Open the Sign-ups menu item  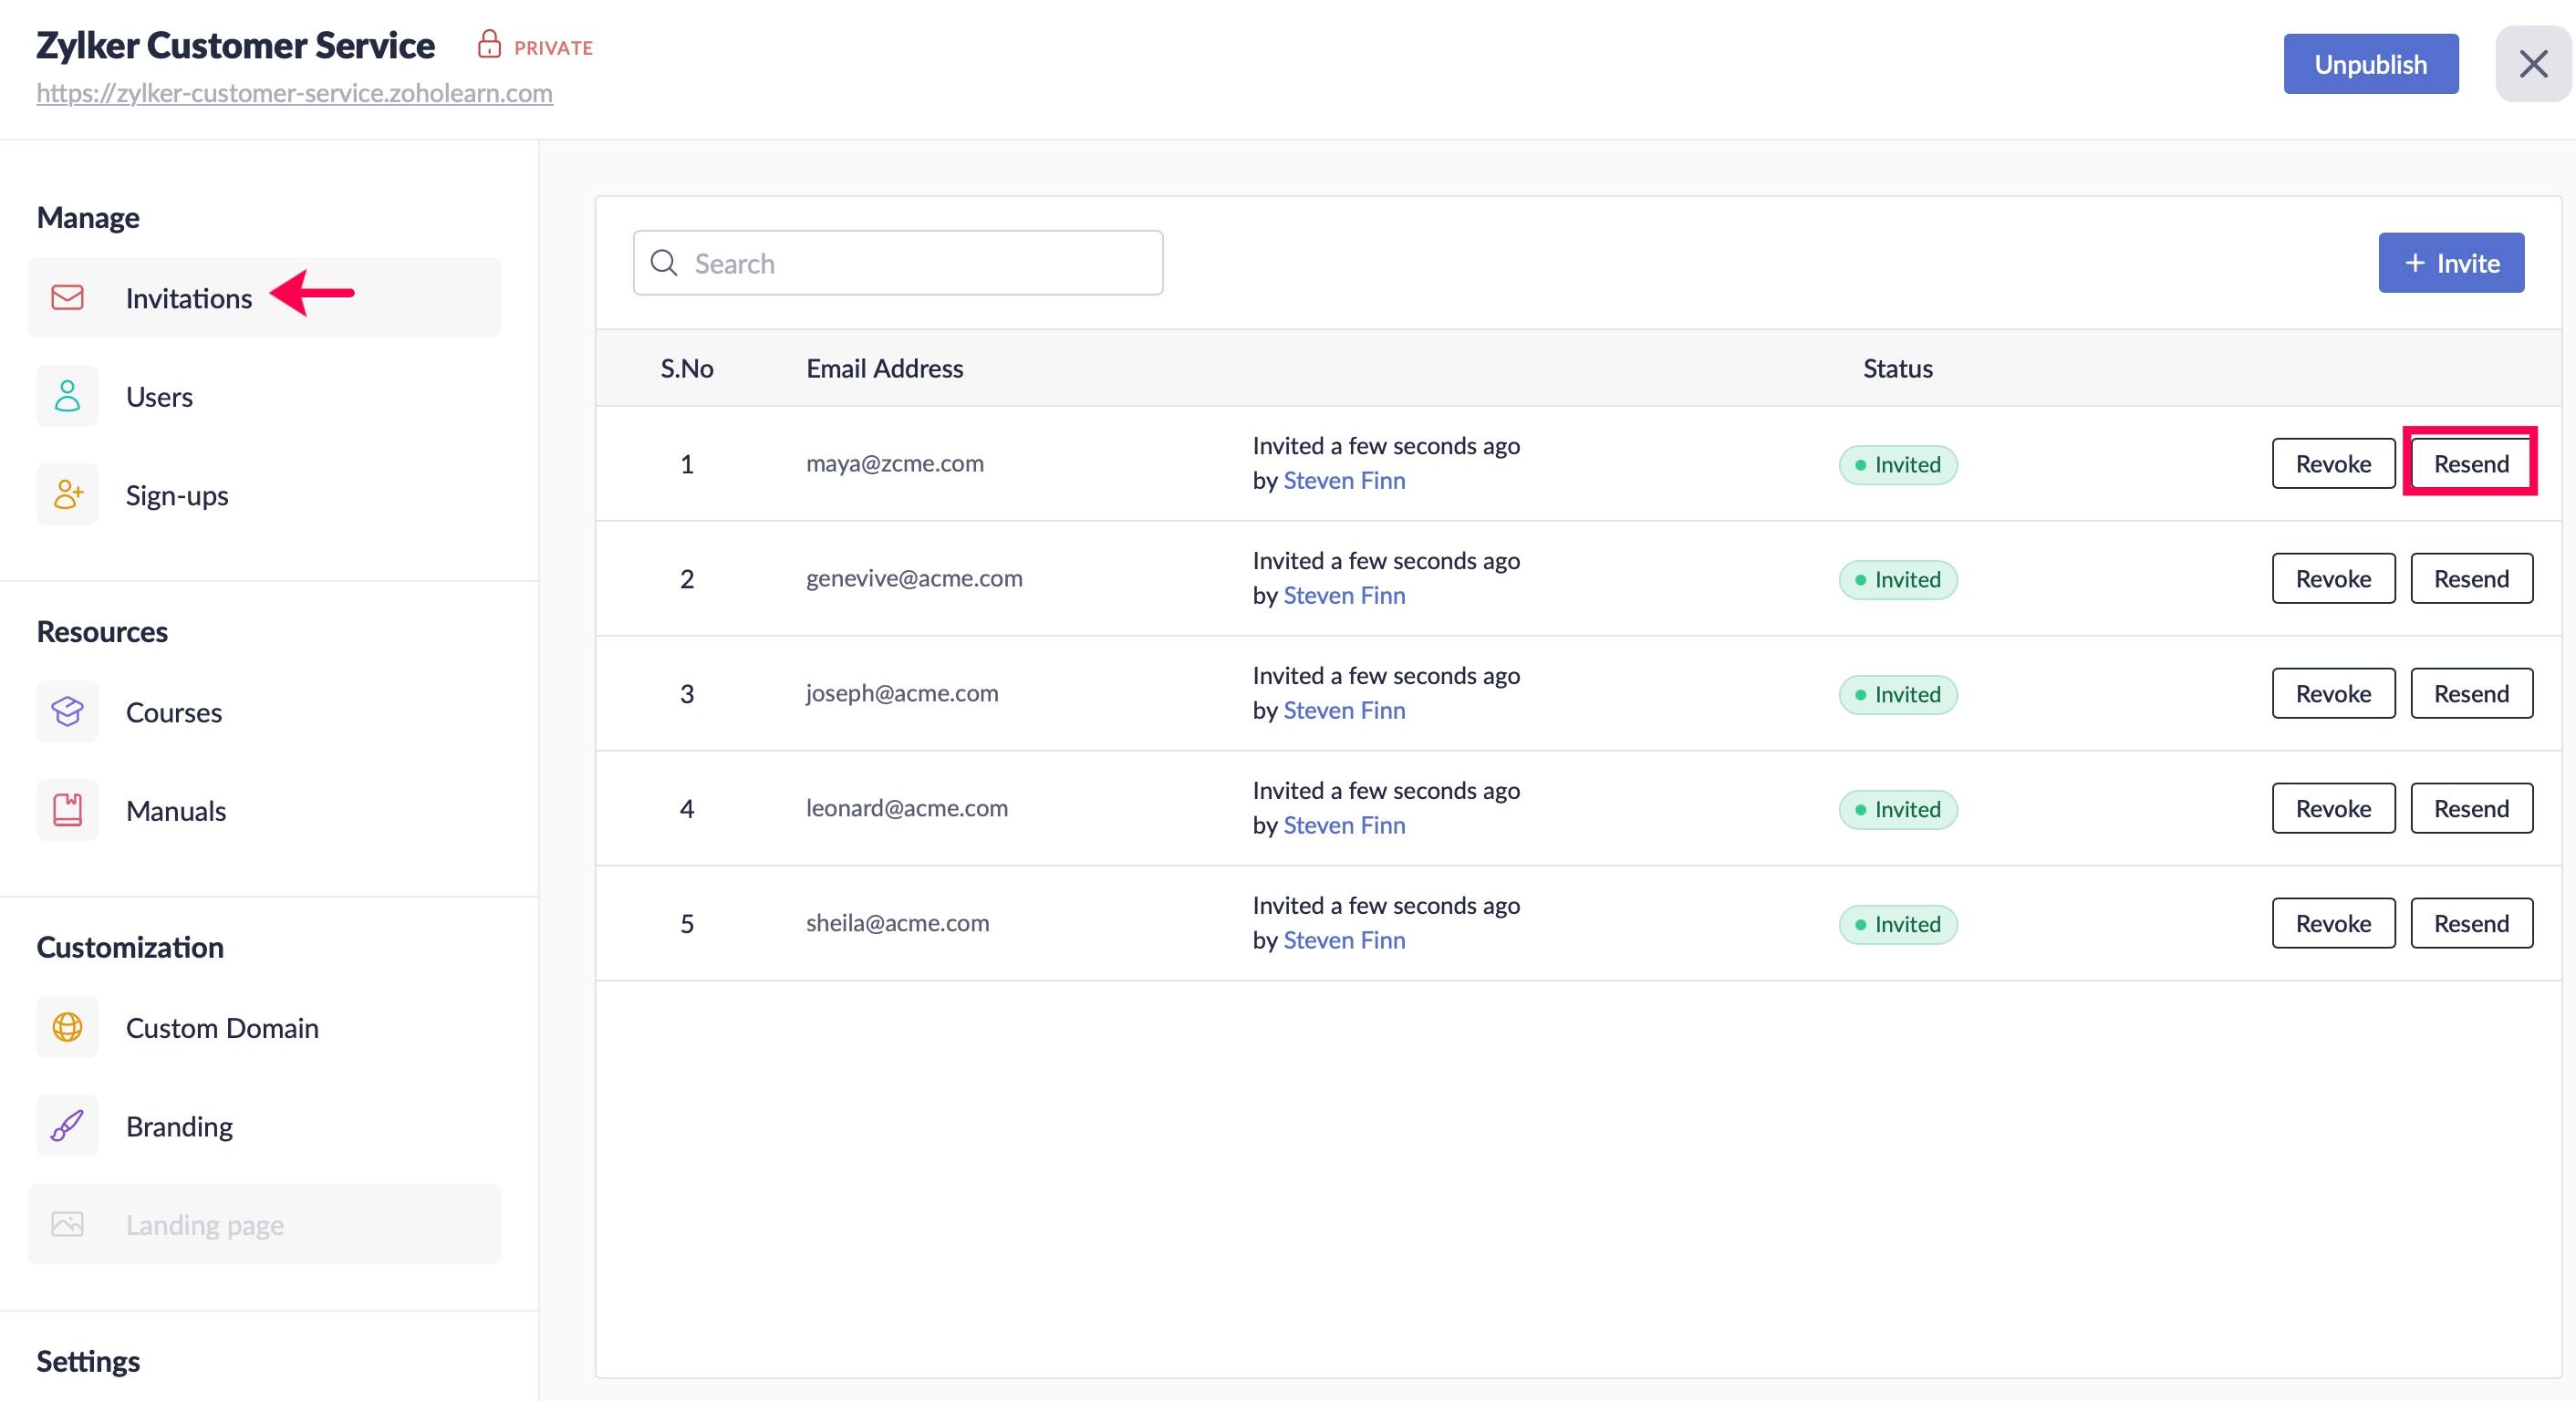coord(177,495)
